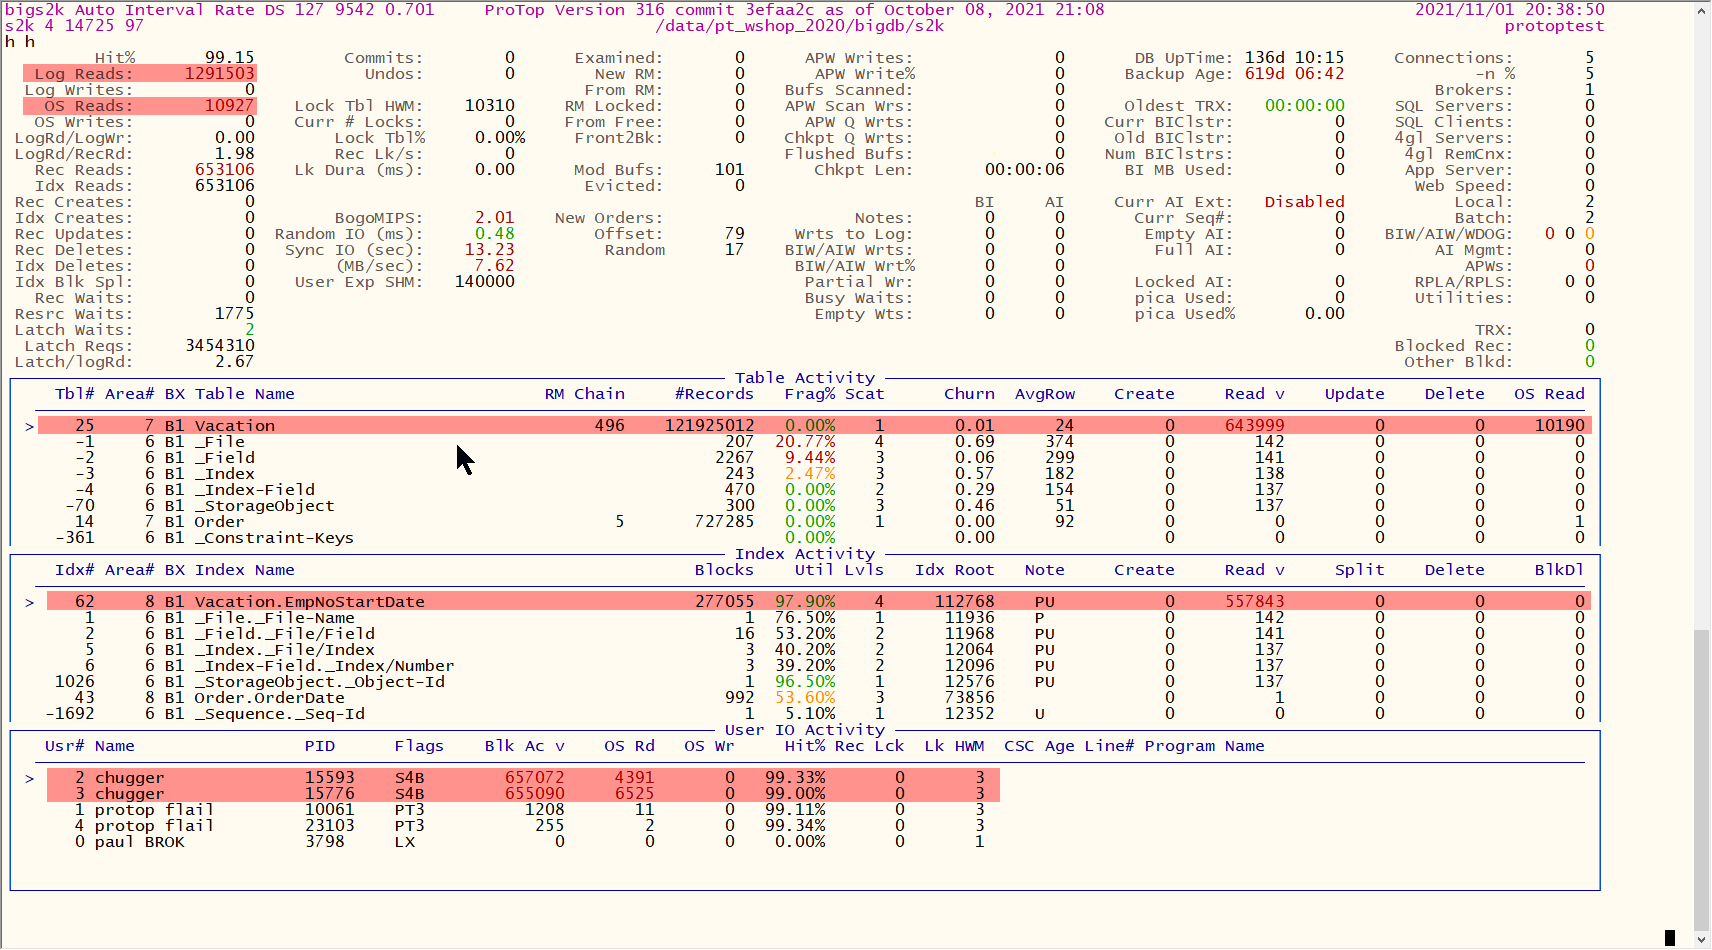Image resolution: width=1712 pixels, height=950 pixels.
Task: Click the Blk Ac v column header
Action: coord(525,746)
